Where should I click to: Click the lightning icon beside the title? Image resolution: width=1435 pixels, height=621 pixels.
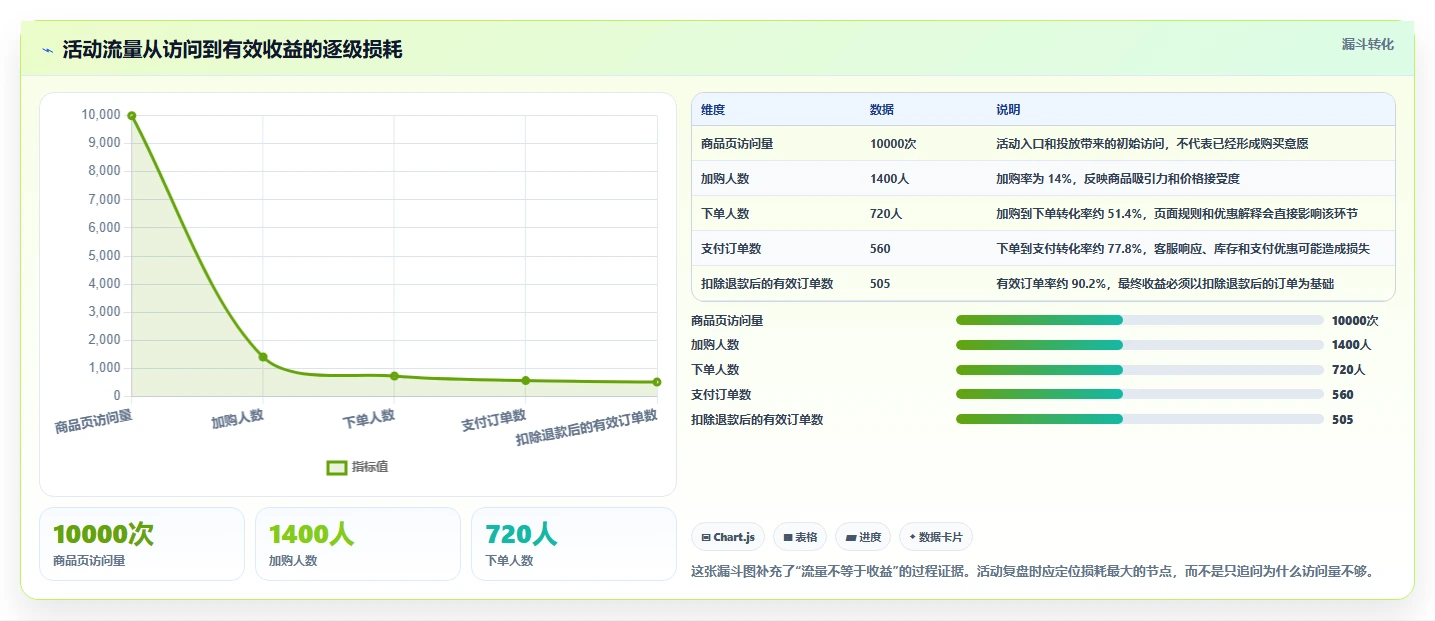coord(48,50)
